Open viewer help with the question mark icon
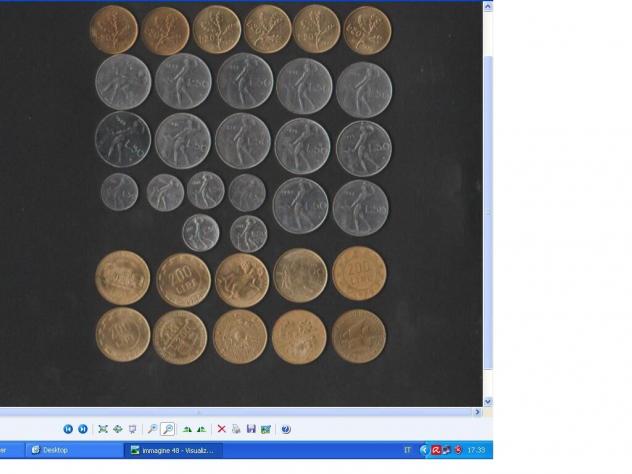The height and width of the screenshot is (474, 632). [286, 429]
